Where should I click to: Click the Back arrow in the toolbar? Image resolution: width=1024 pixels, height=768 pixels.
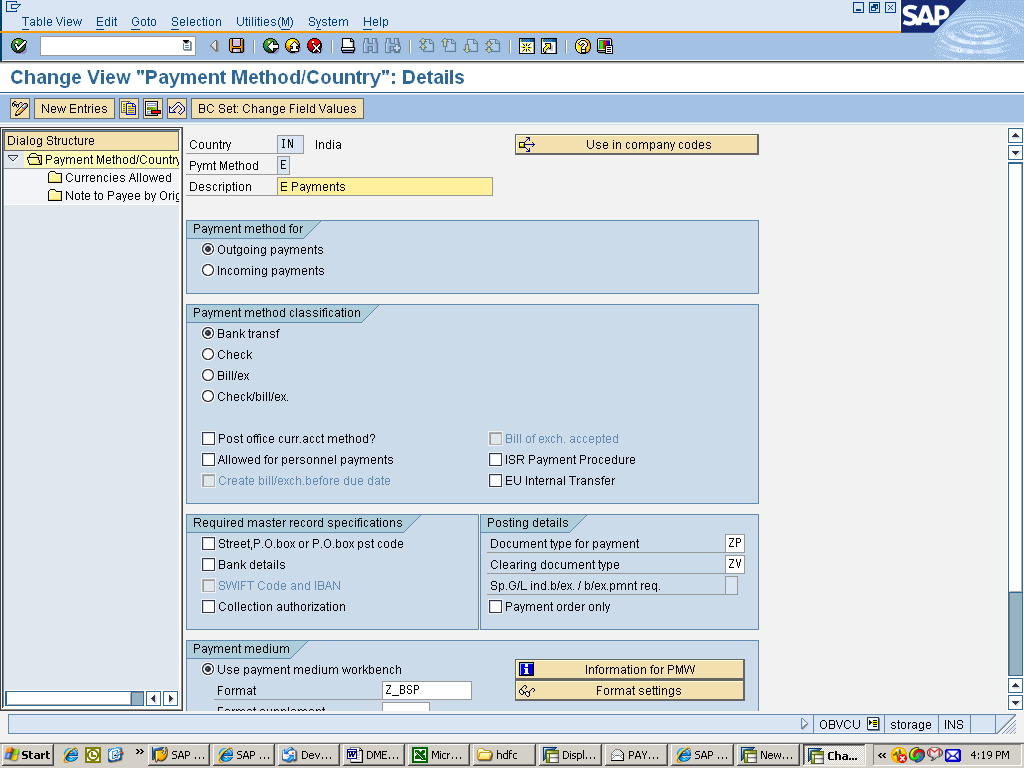(268, 45)
